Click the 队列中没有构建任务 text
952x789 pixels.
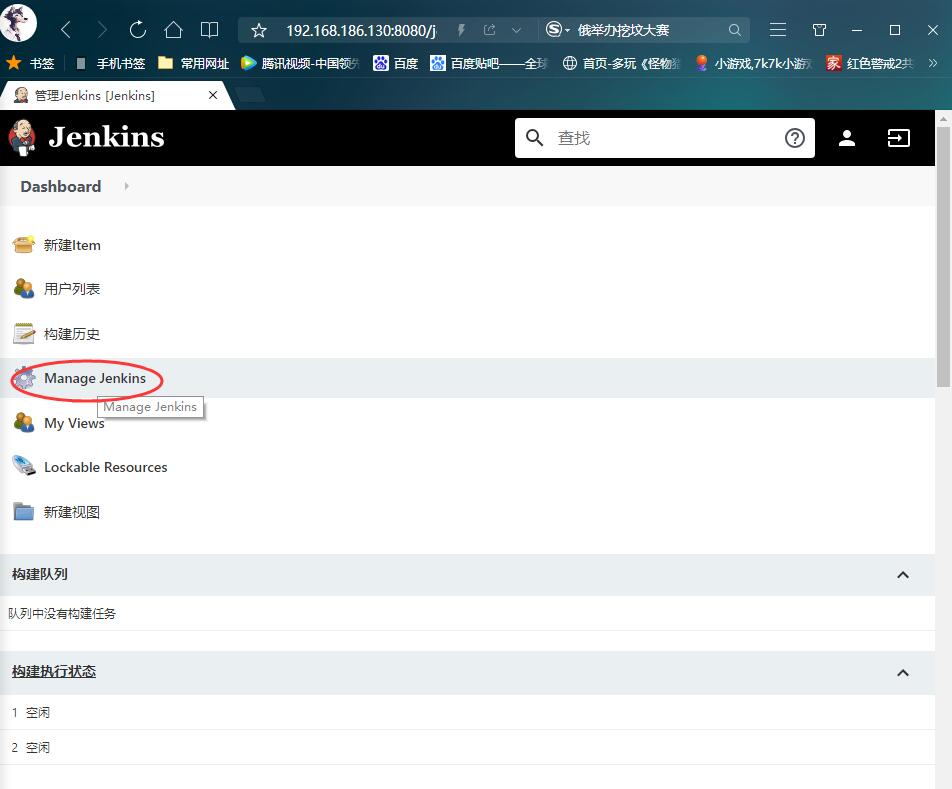click(62, 614)
